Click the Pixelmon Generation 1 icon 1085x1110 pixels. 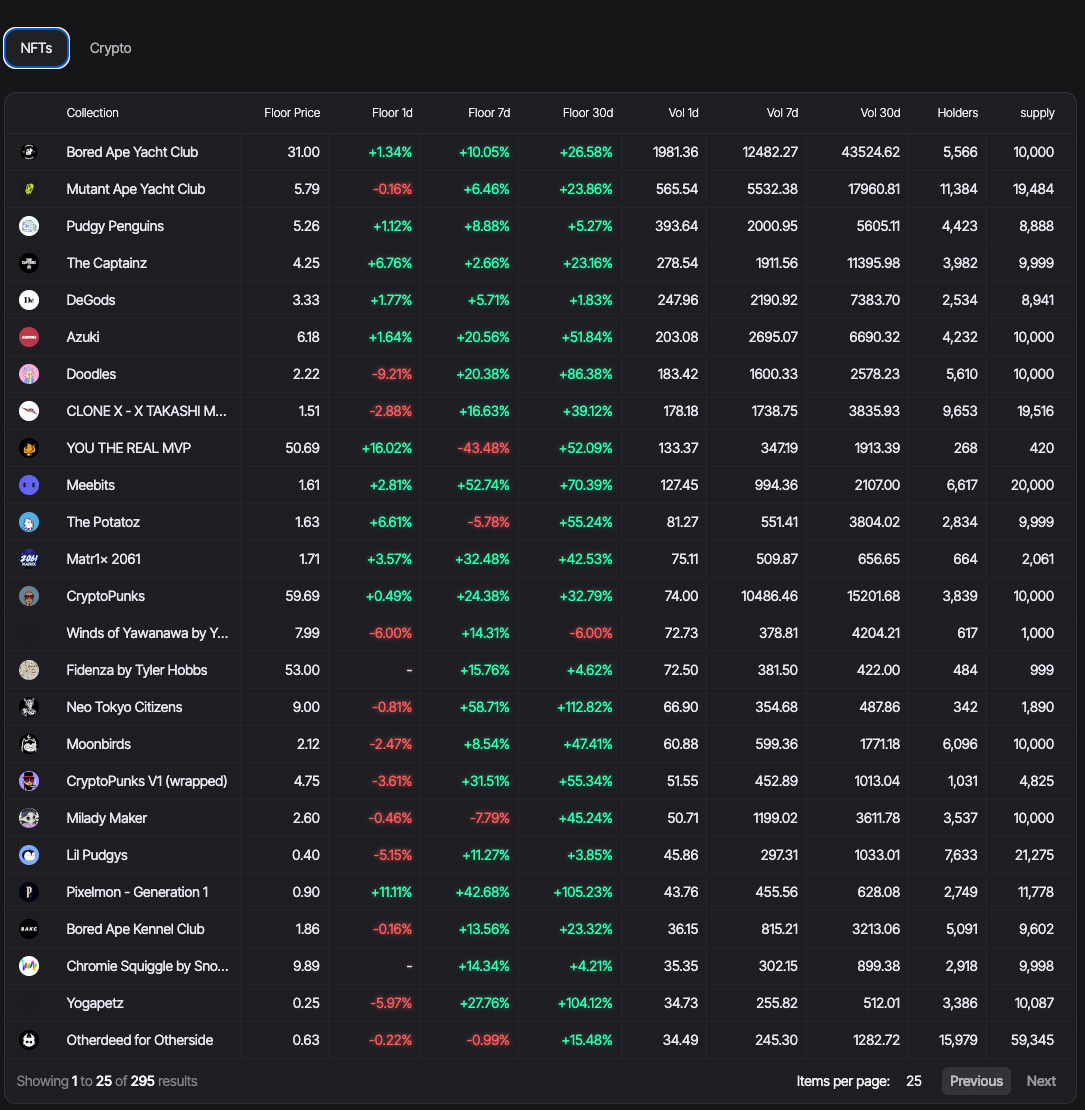click(29, 892)
